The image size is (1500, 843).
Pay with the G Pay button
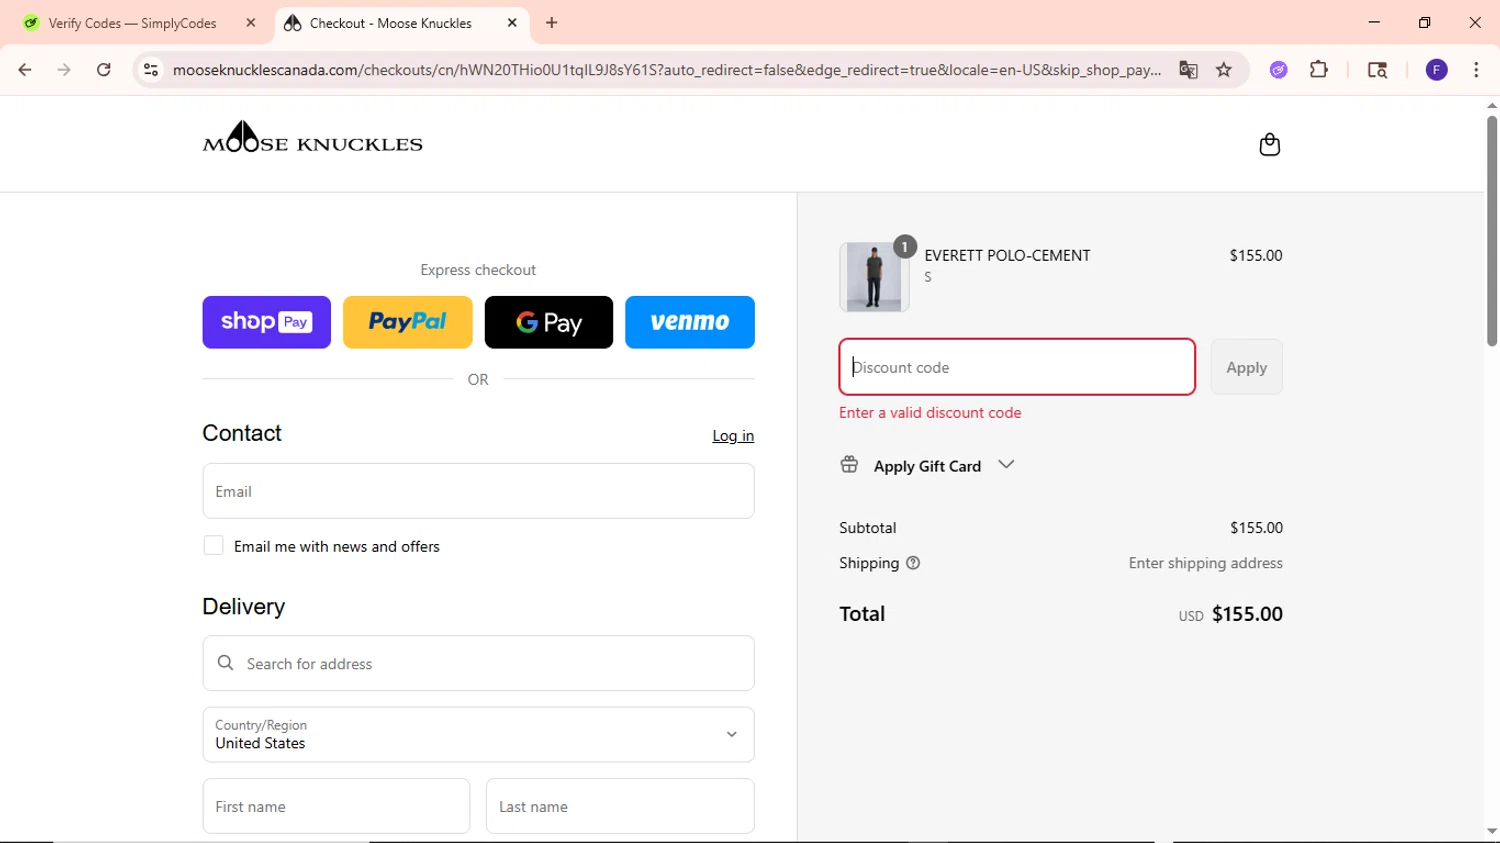coord(549,322)
